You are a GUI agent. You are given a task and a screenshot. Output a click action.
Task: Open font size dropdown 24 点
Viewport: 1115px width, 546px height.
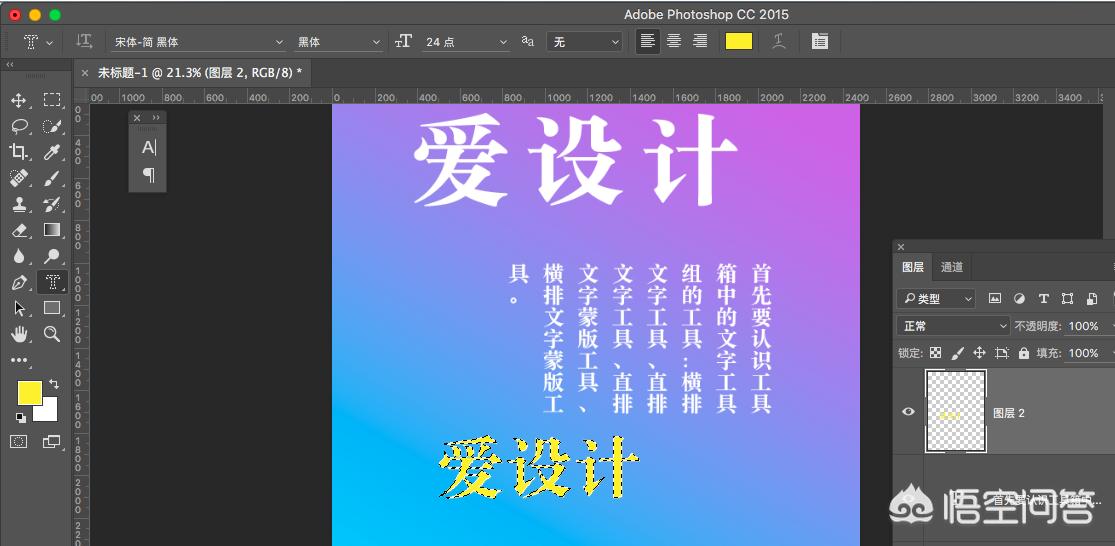(466, 42)
